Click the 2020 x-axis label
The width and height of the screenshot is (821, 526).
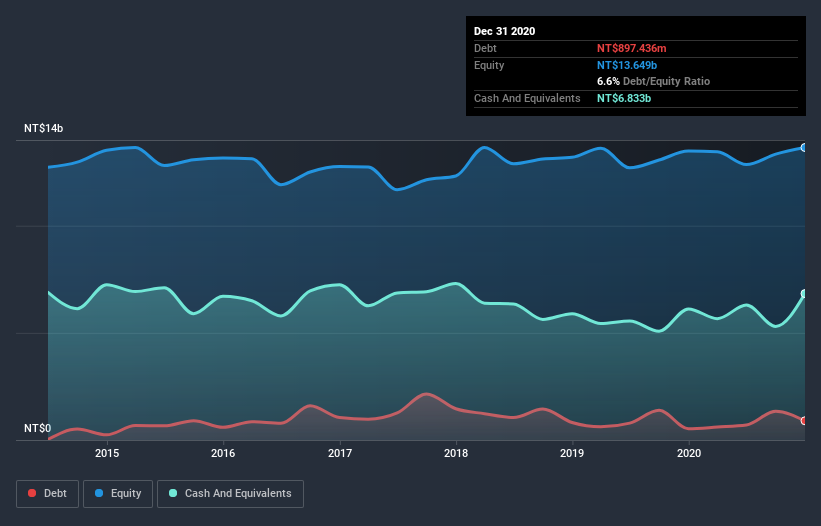pos(689,453)
